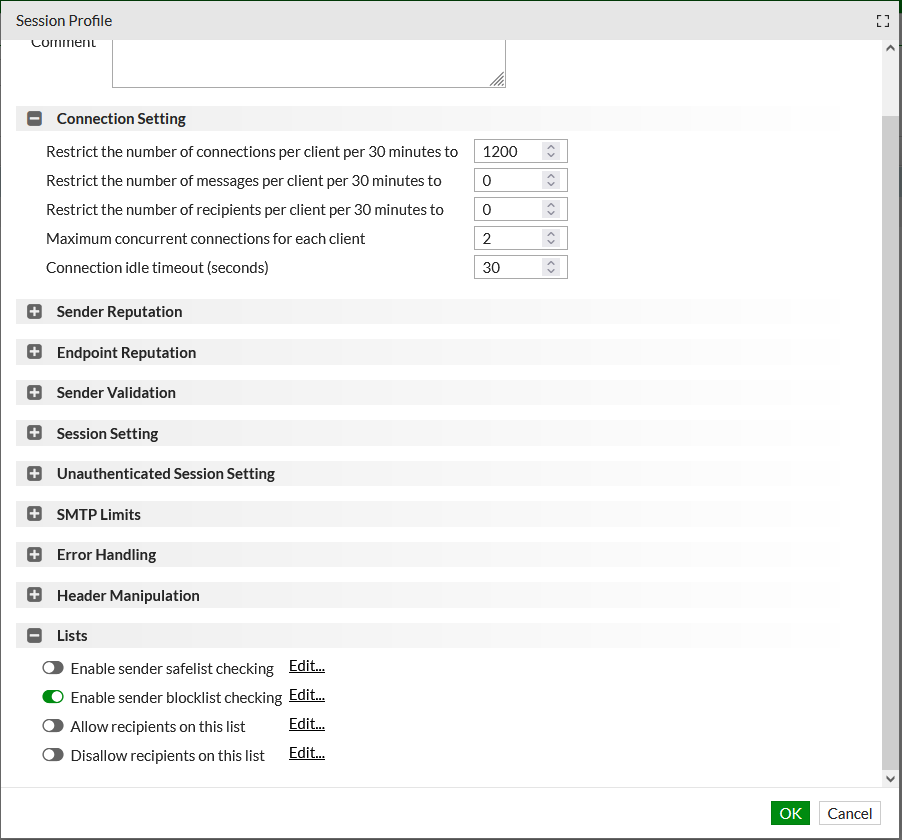The image size is (902, 840).
Task: Click the Sender Validation plus icon
Action: coord(35,393)
